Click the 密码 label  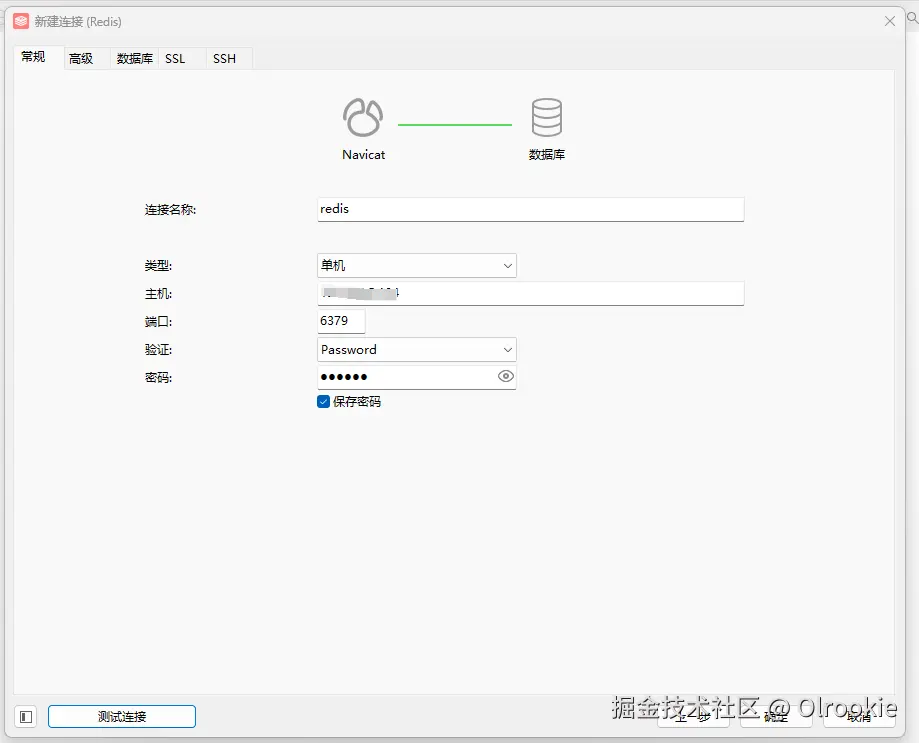point(158,377)
